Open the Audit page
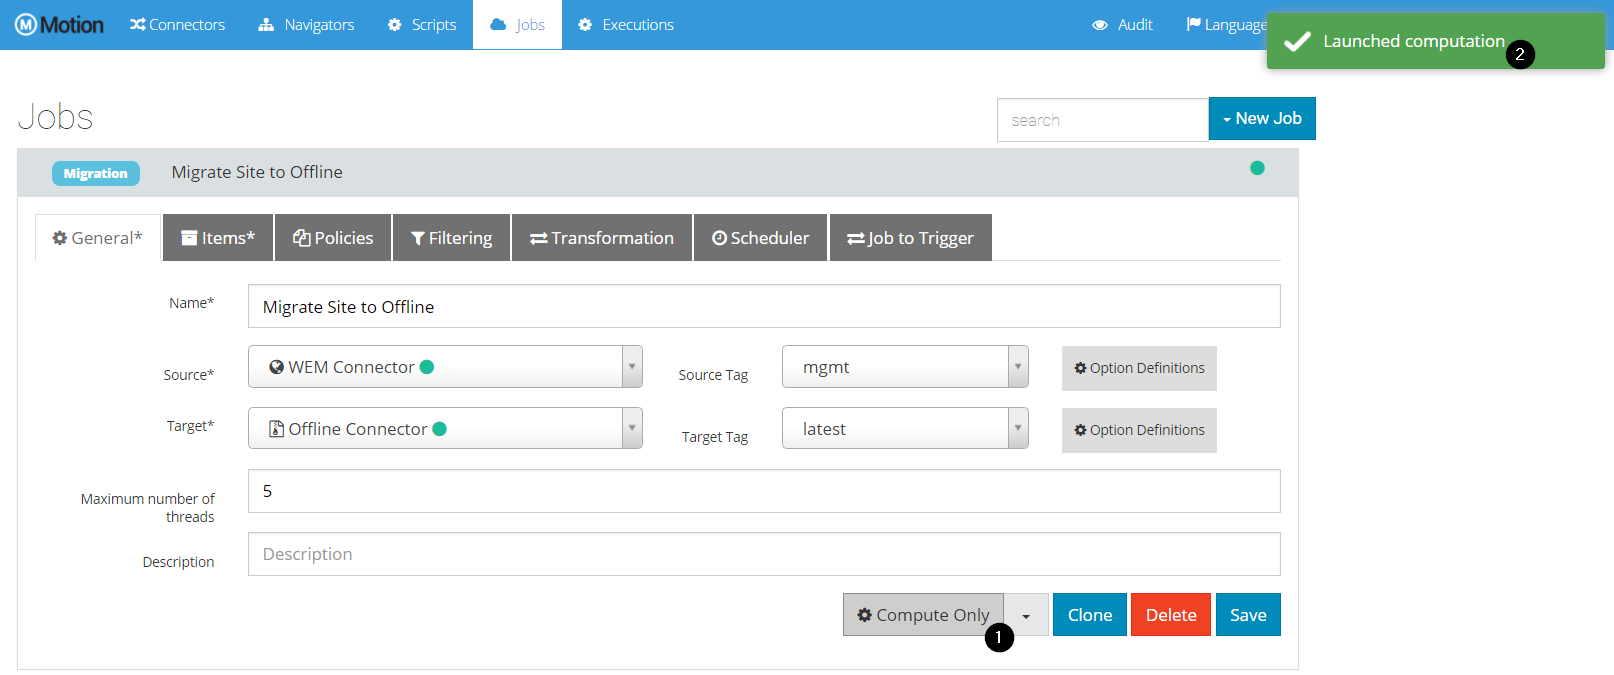 (1122, 25)
